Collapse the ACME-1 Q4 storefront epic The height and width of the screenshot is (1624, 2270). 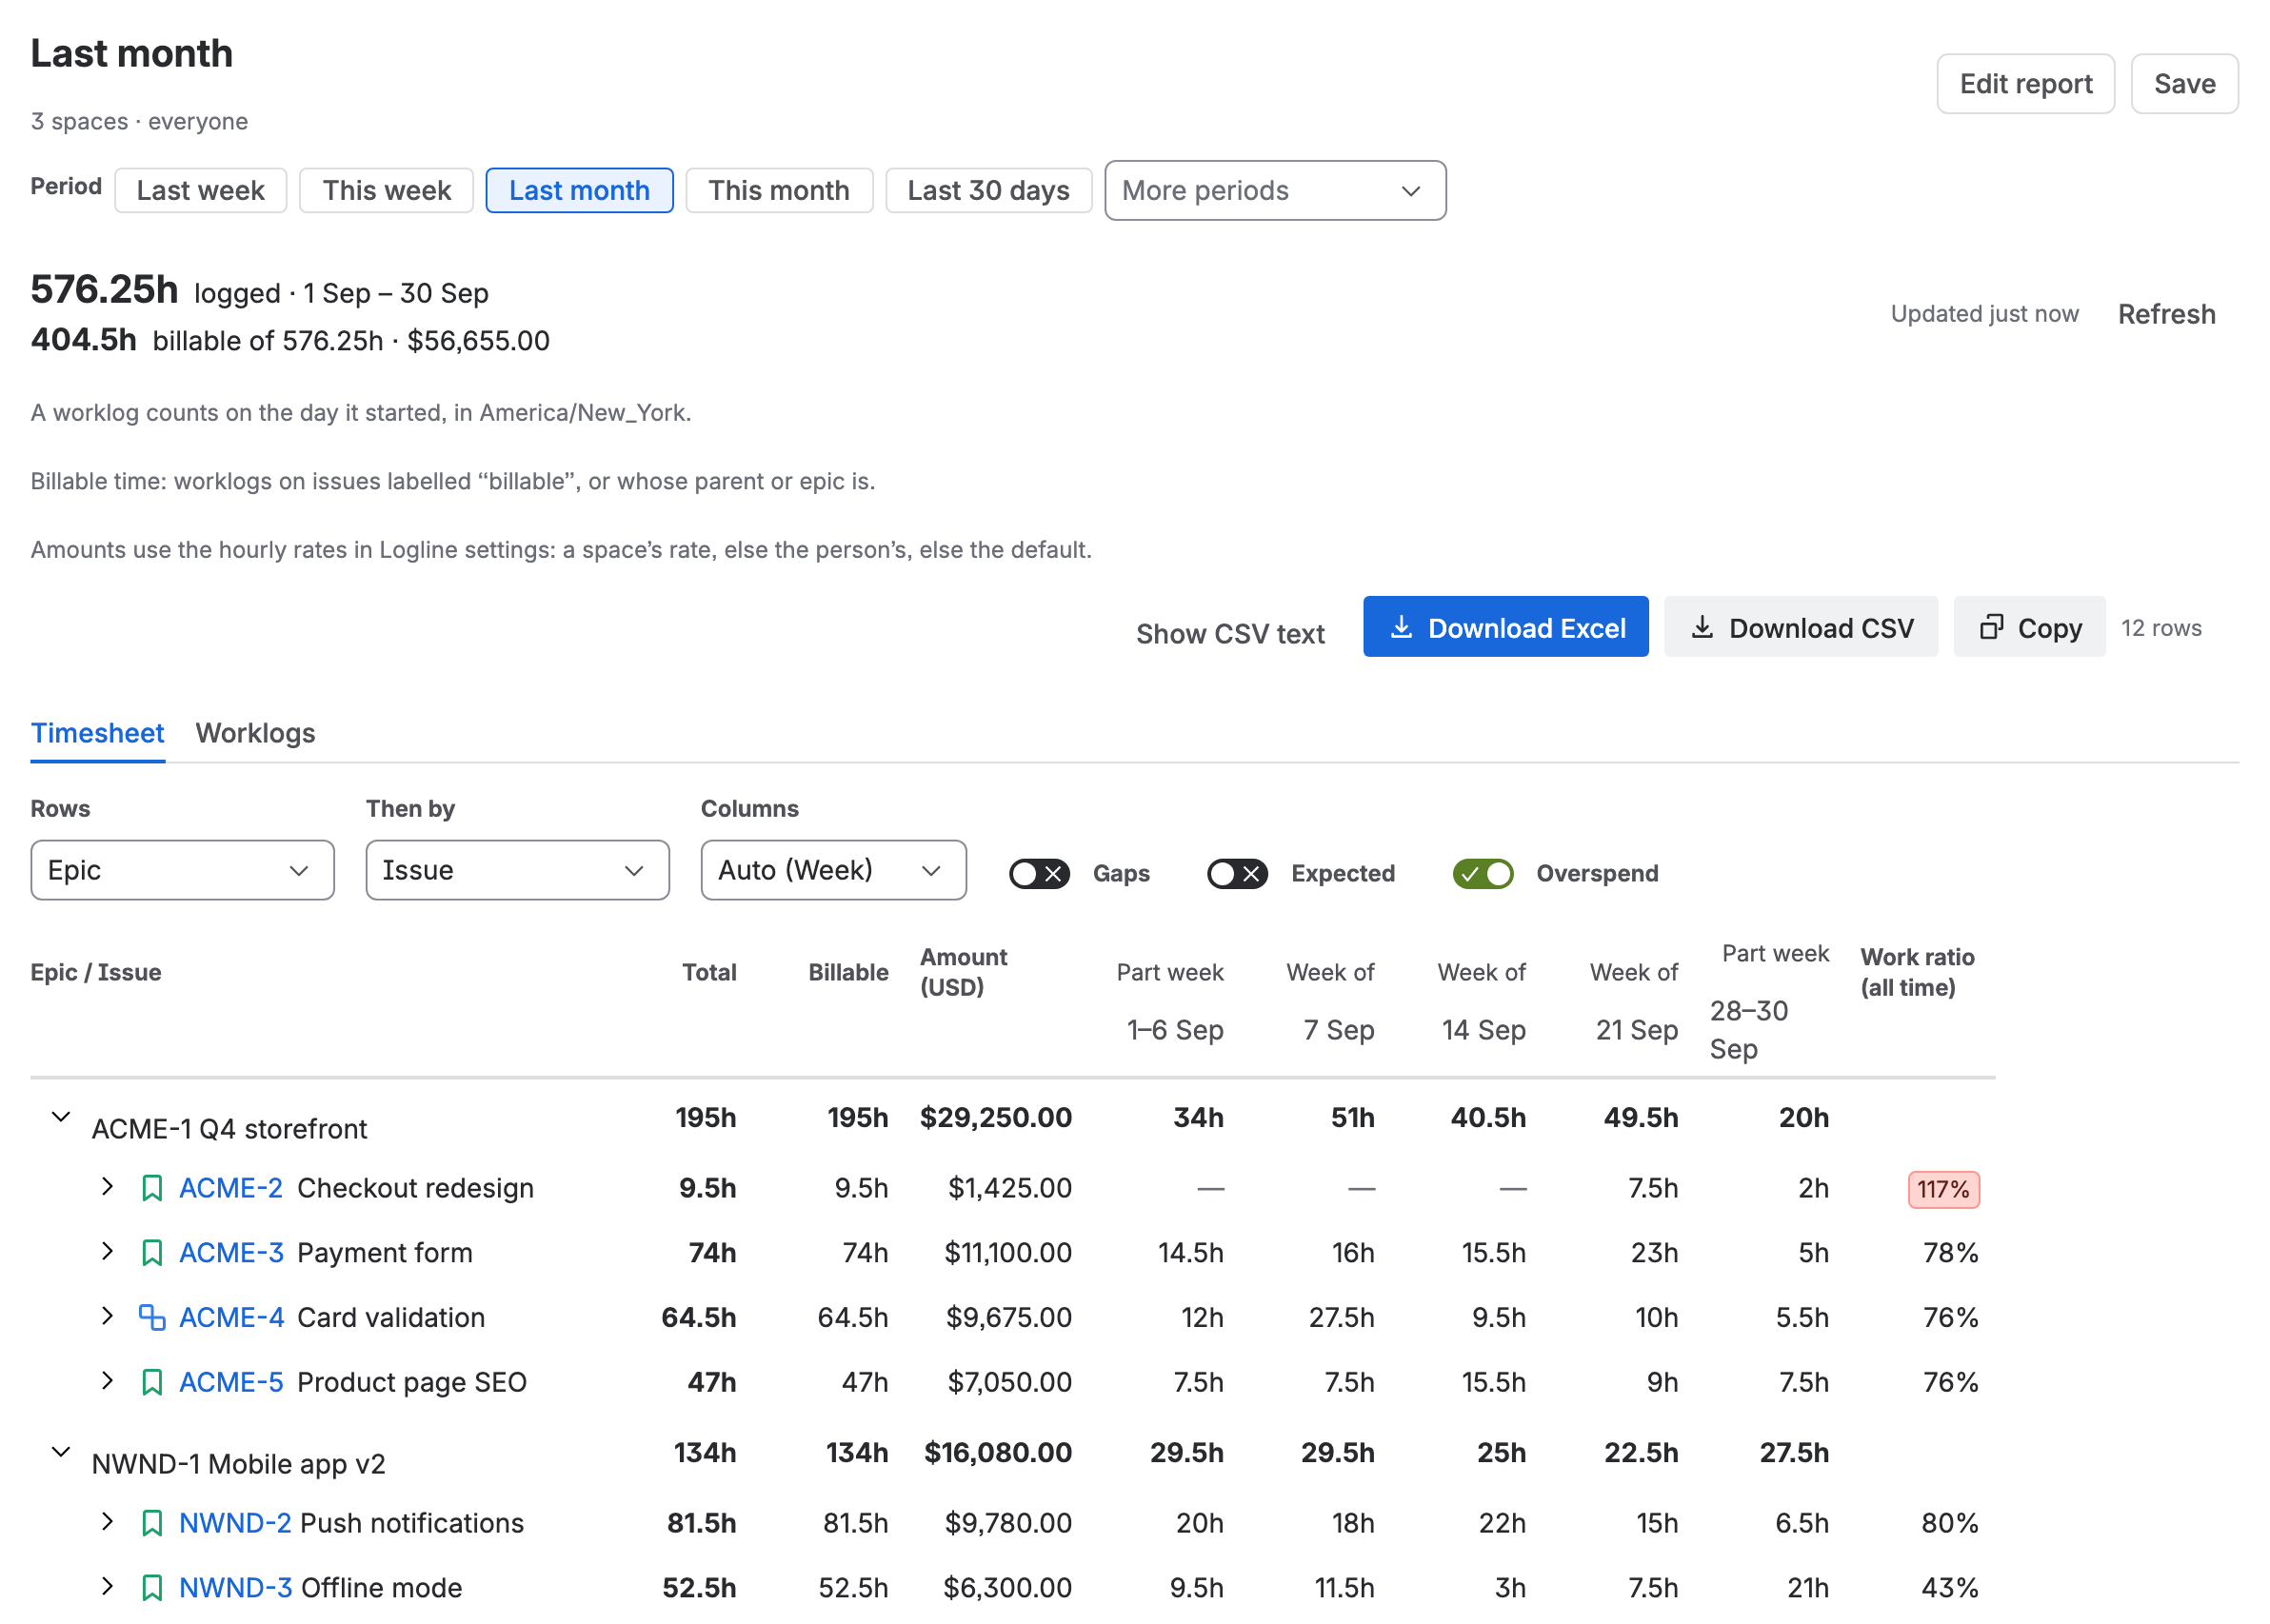click(x=61, y=1117)
